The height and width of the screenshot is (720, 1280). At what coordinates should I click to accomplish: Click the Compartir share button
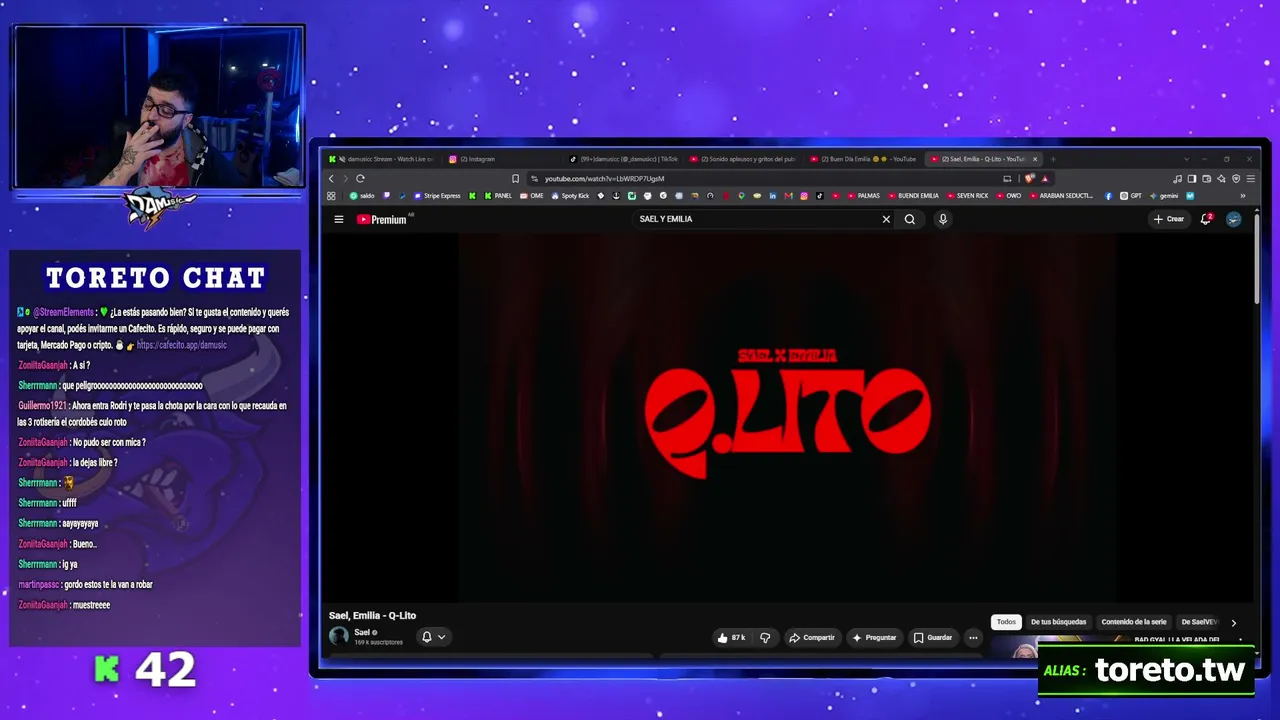click(x=812, y=637)
